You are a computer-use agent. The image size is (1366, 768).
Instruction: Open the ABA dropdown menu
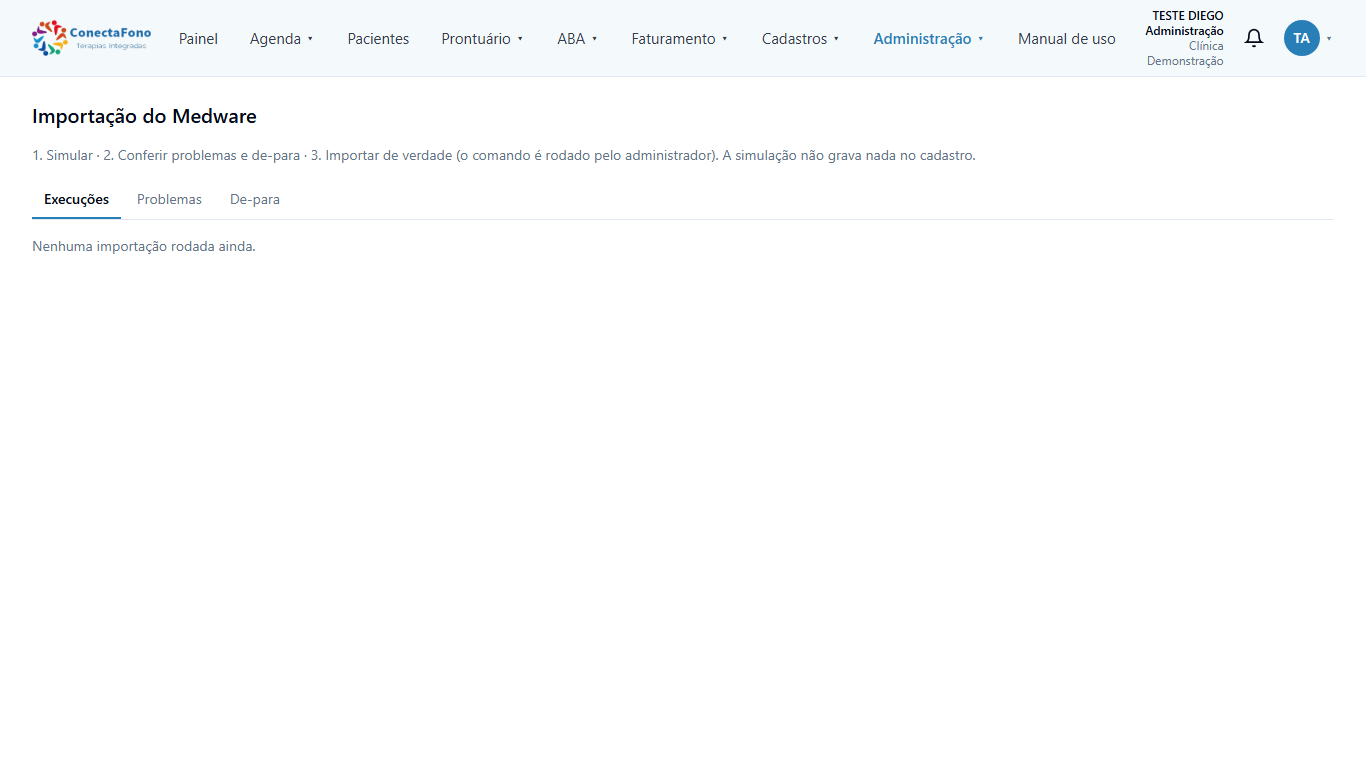pyautogui.click(x=578, y=39)
